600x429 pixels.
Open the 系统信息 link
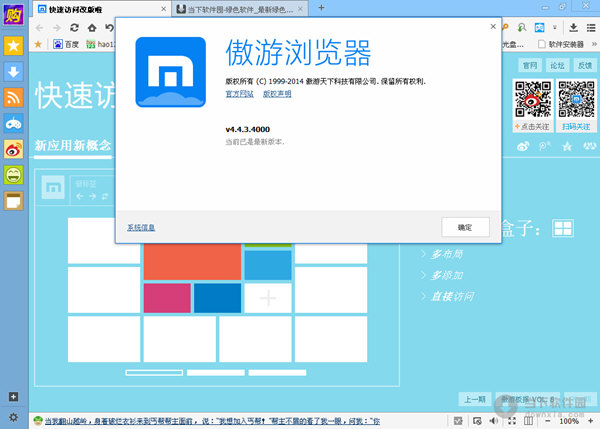coord(141,228)
